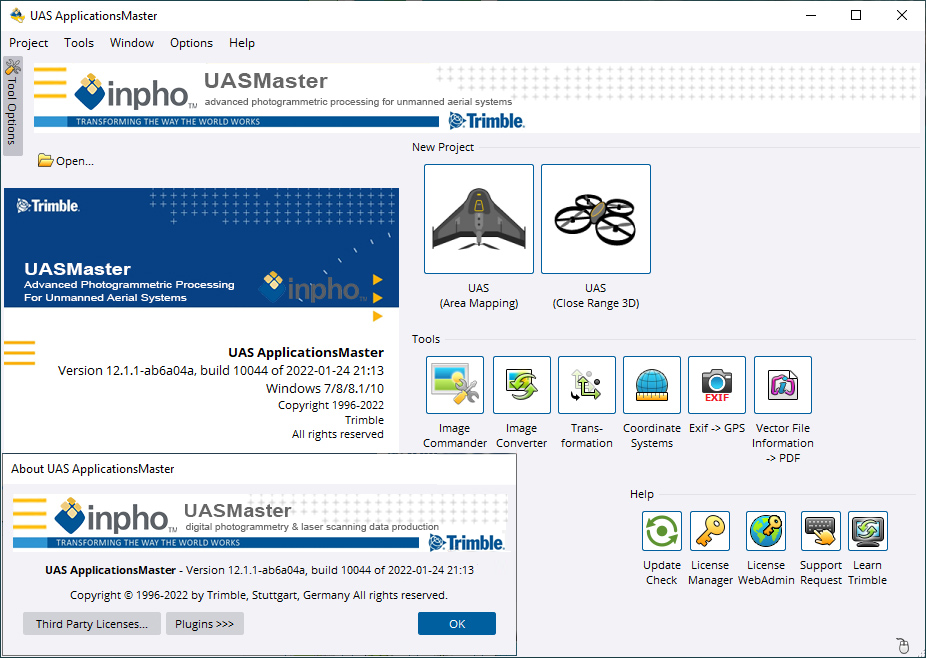Open the Image Converter tool
Image resolution: width=926 pixels, height=658 pixels.
(521, 385)
